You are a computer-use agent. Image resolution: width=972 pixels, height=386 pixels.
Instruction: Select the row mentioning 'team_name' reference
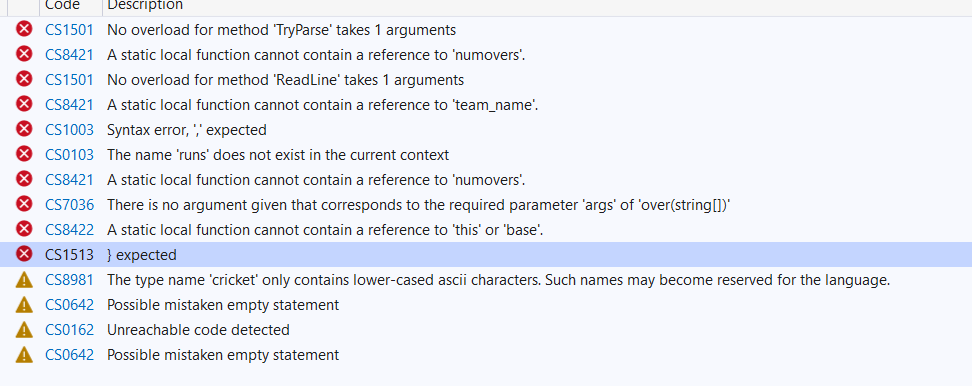486,104
